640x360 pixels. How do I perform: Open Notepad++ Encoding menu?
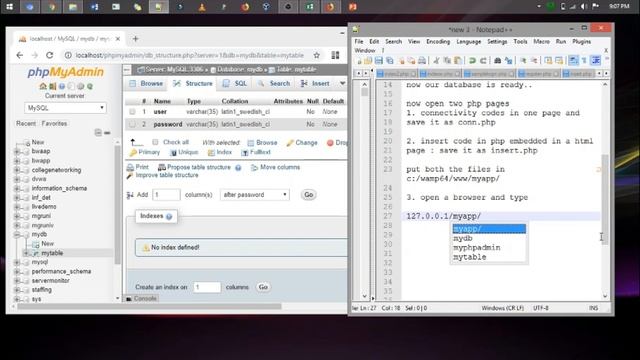coord(438,42)
